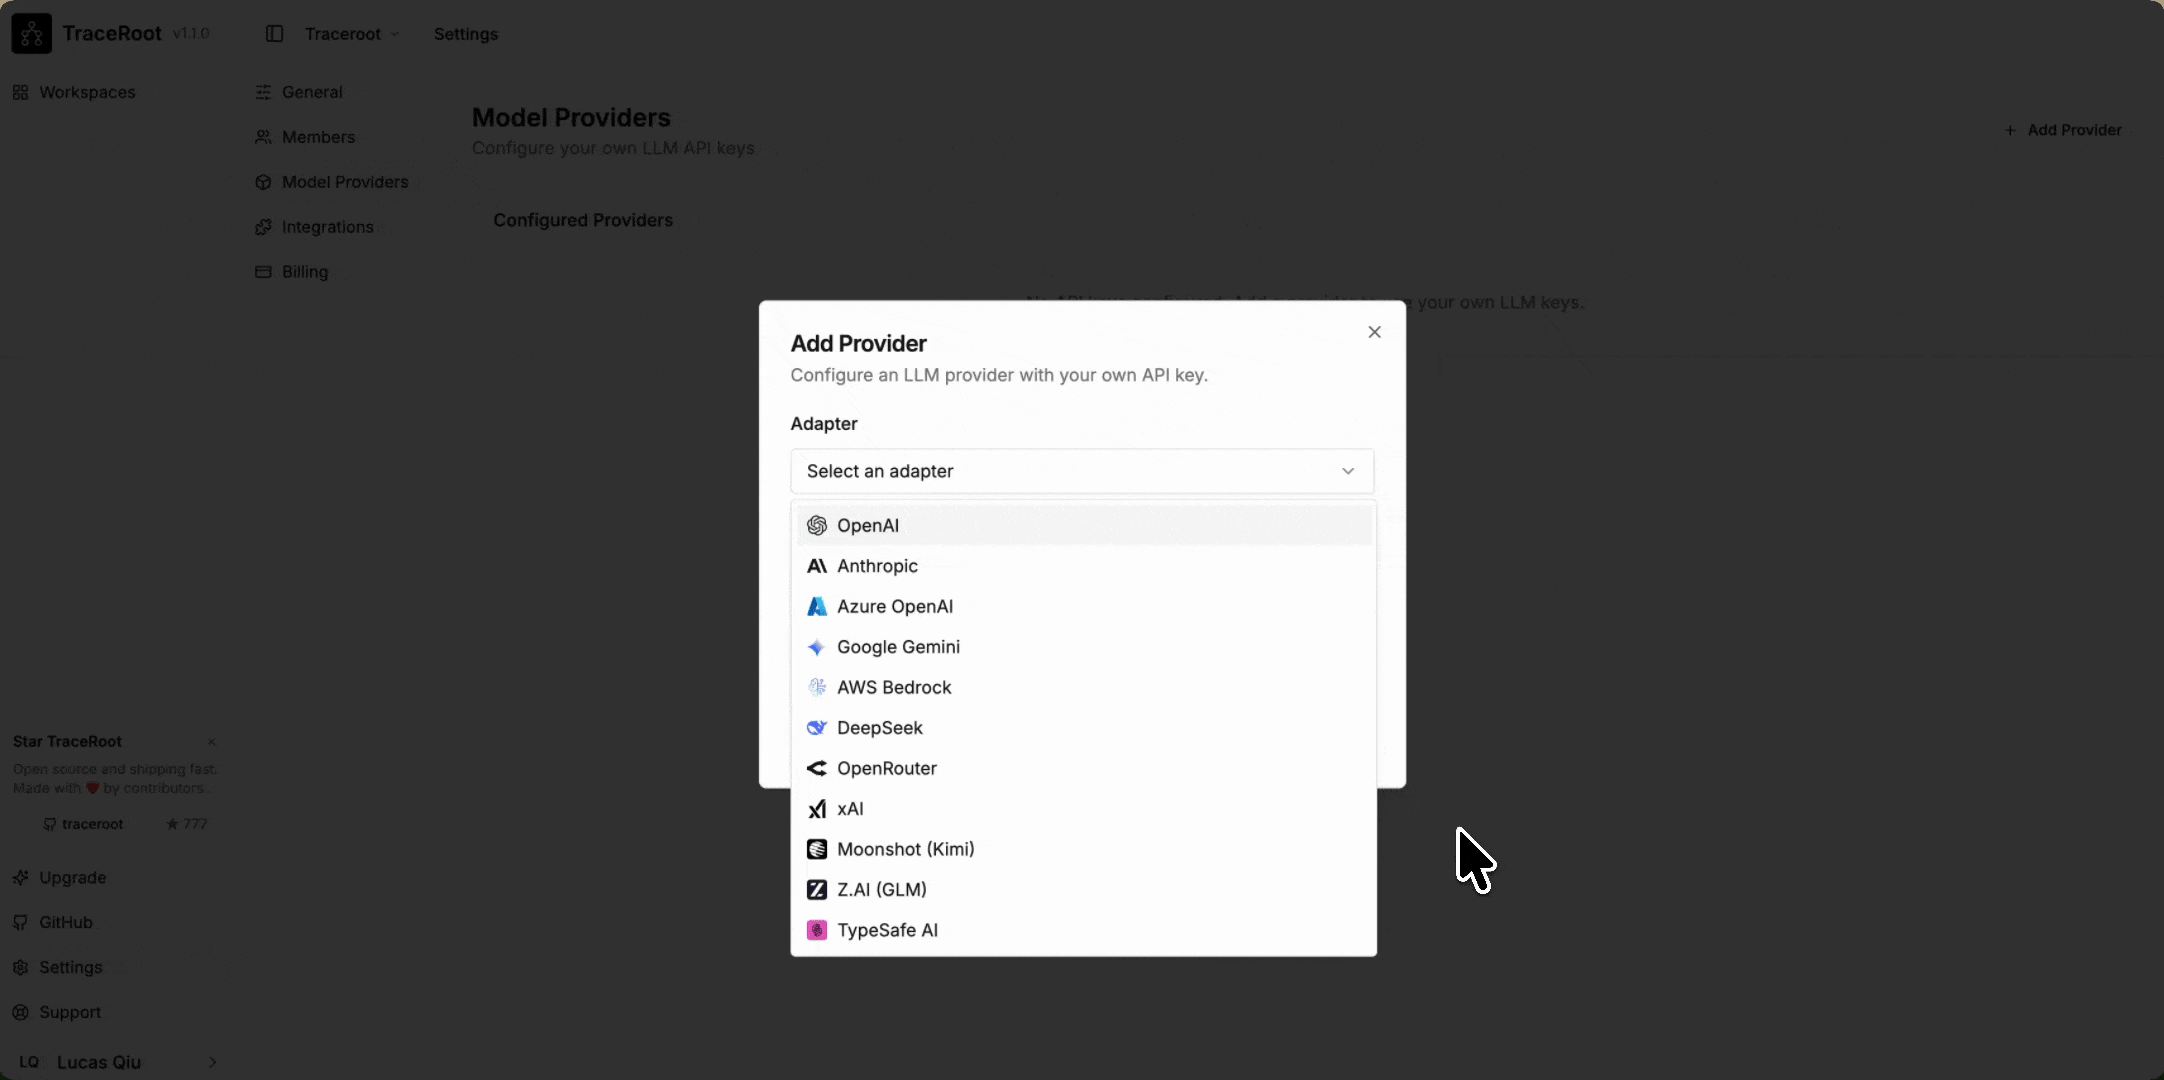Click the Azure logo icon
Viewport: 2164px width, 1080px height.
817,606
